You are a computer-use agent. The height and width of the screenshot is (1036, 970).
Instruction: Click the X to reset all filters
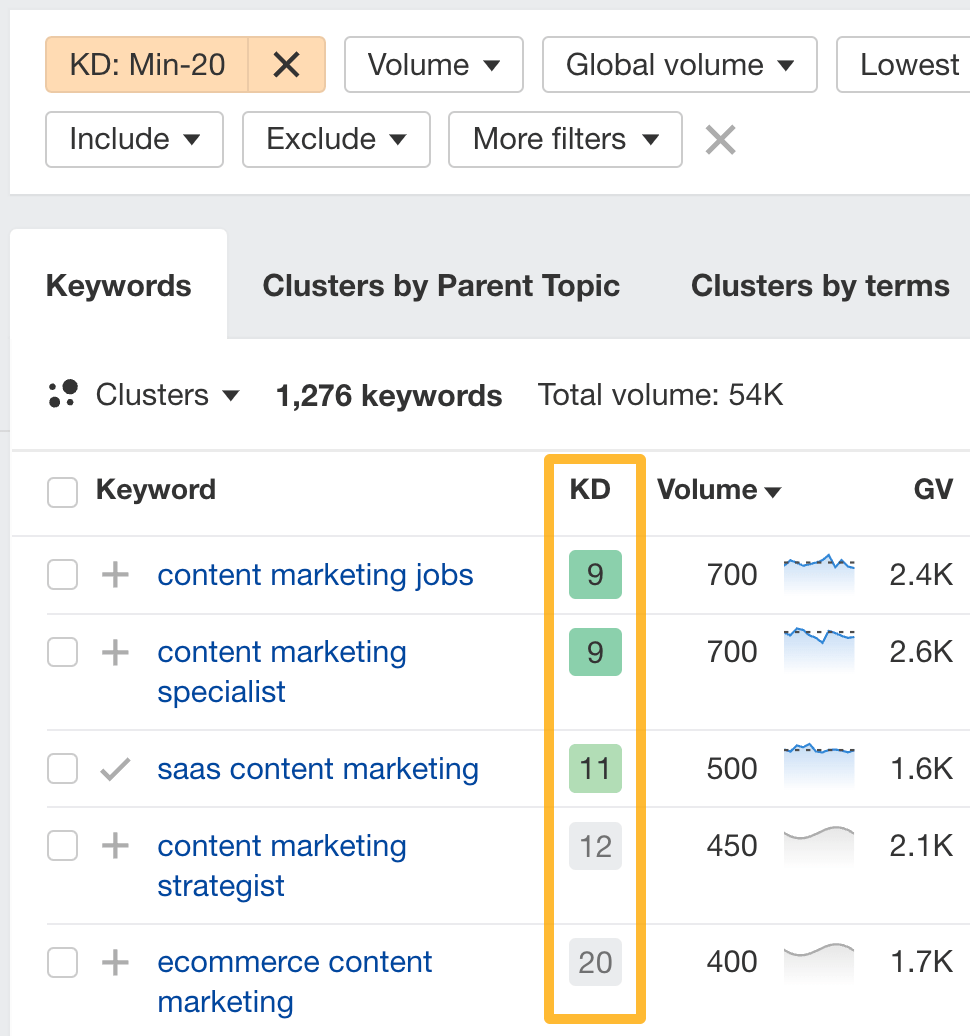coord(719,139)
